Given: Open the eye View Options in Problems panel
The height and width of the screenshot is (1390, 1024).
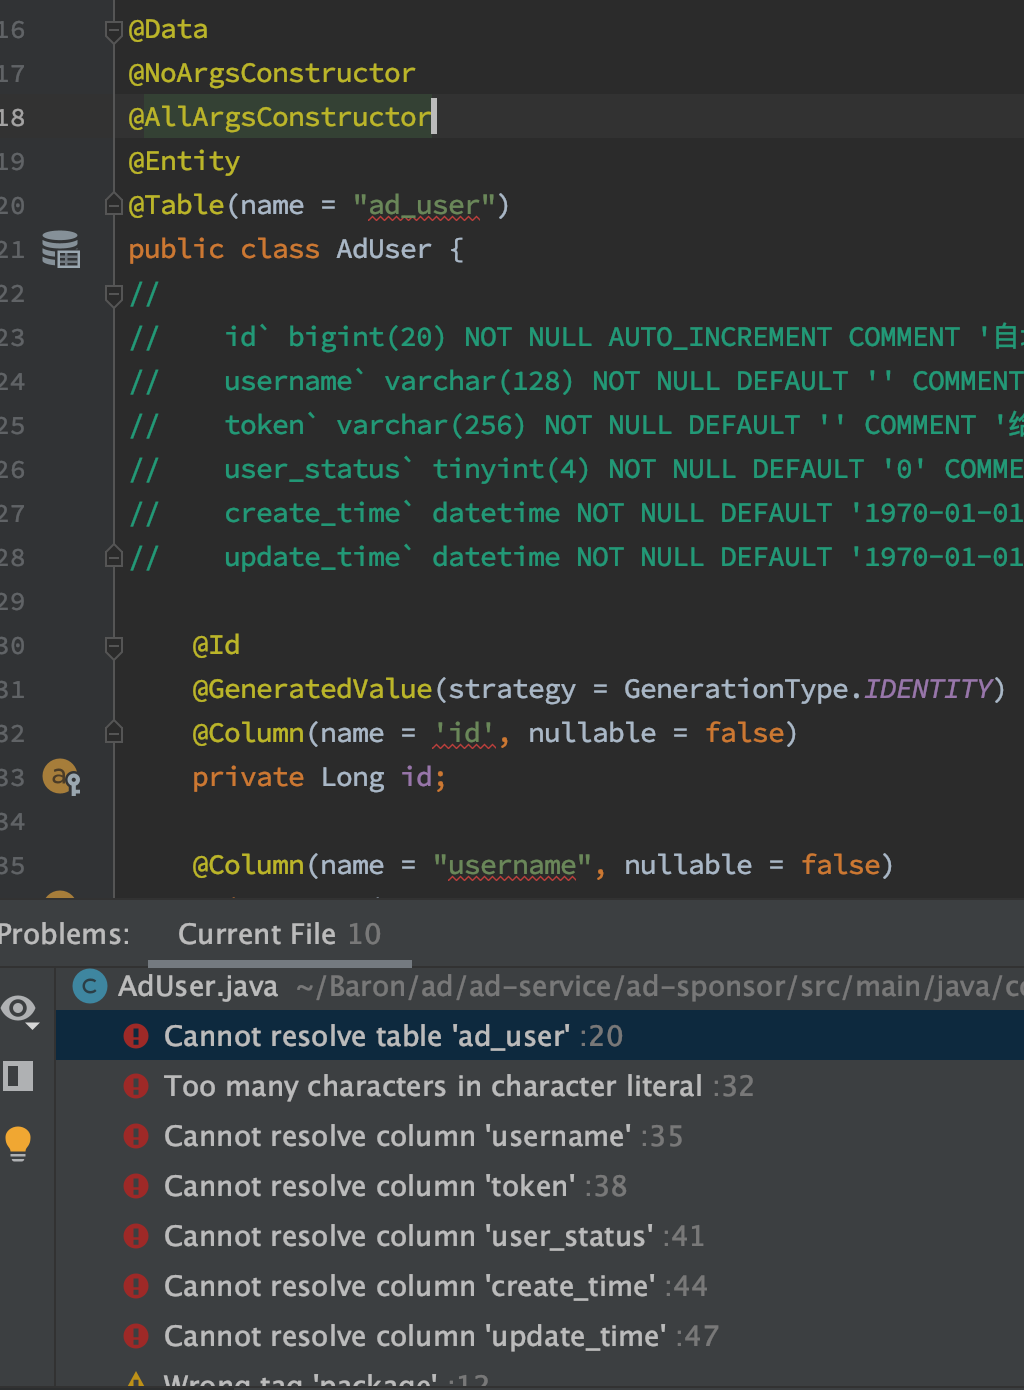Looking at the screenshot, I should (x=20, y=1011).
